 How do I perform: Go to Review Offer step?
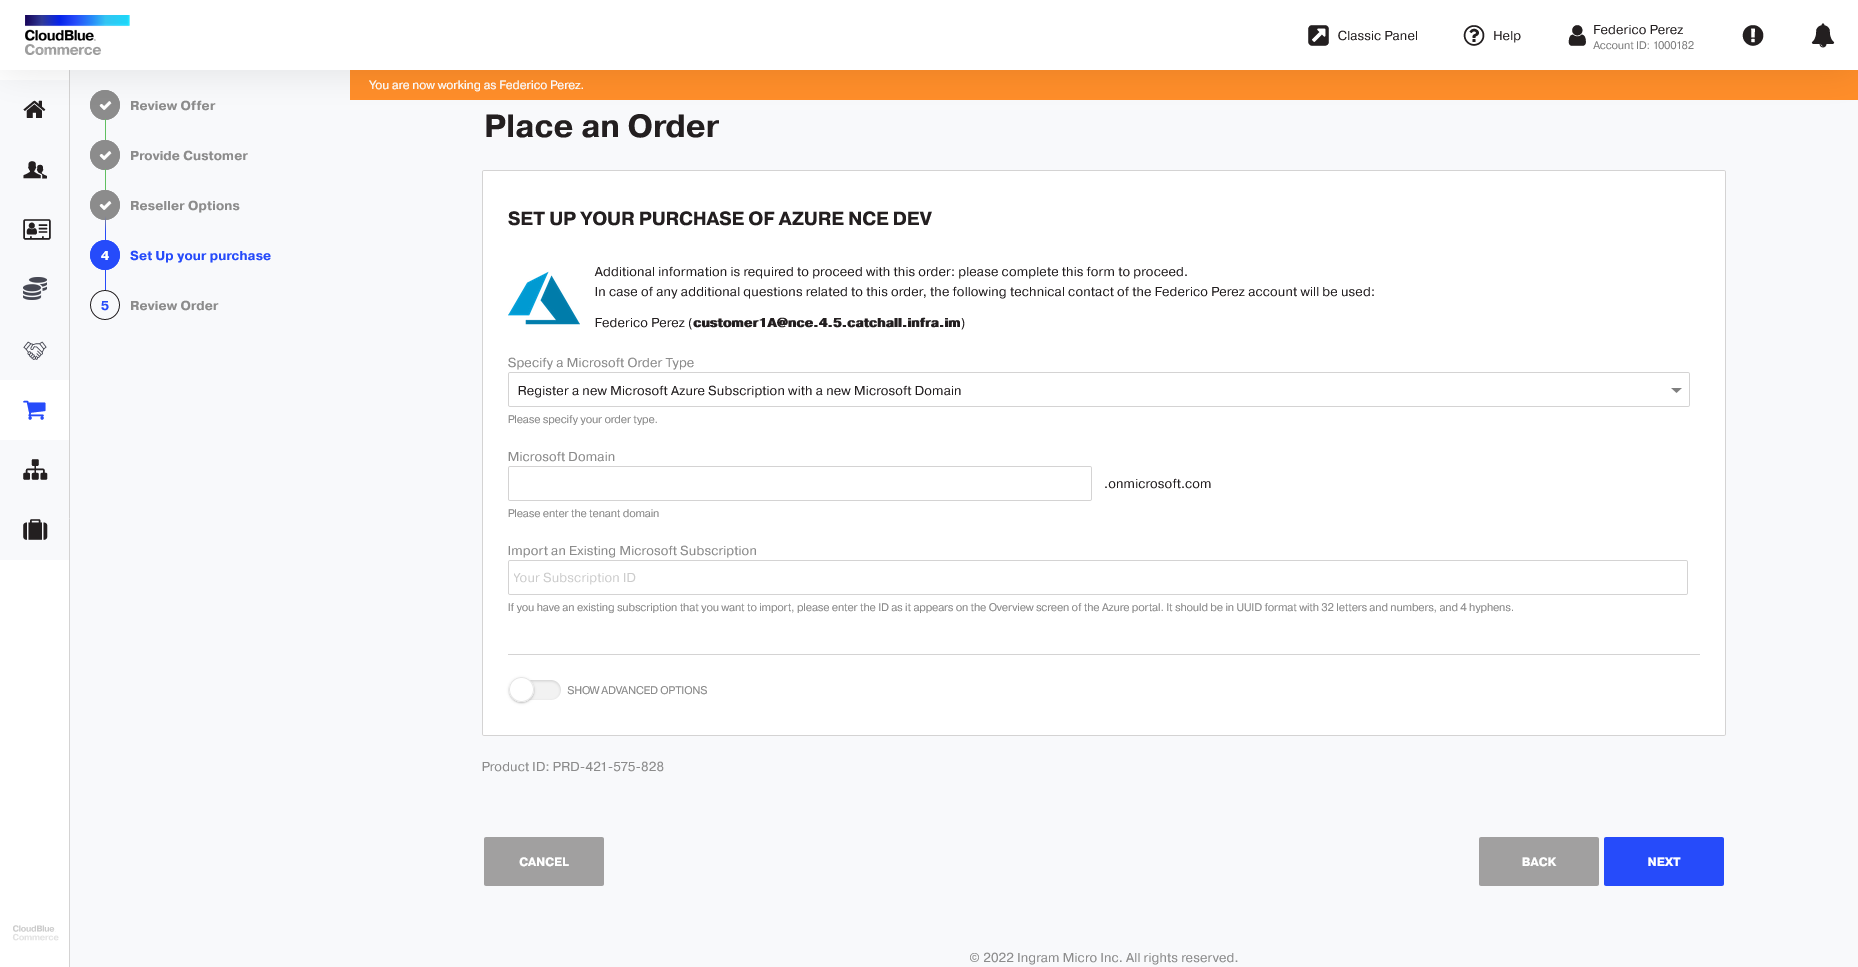[x=172, y=105]
